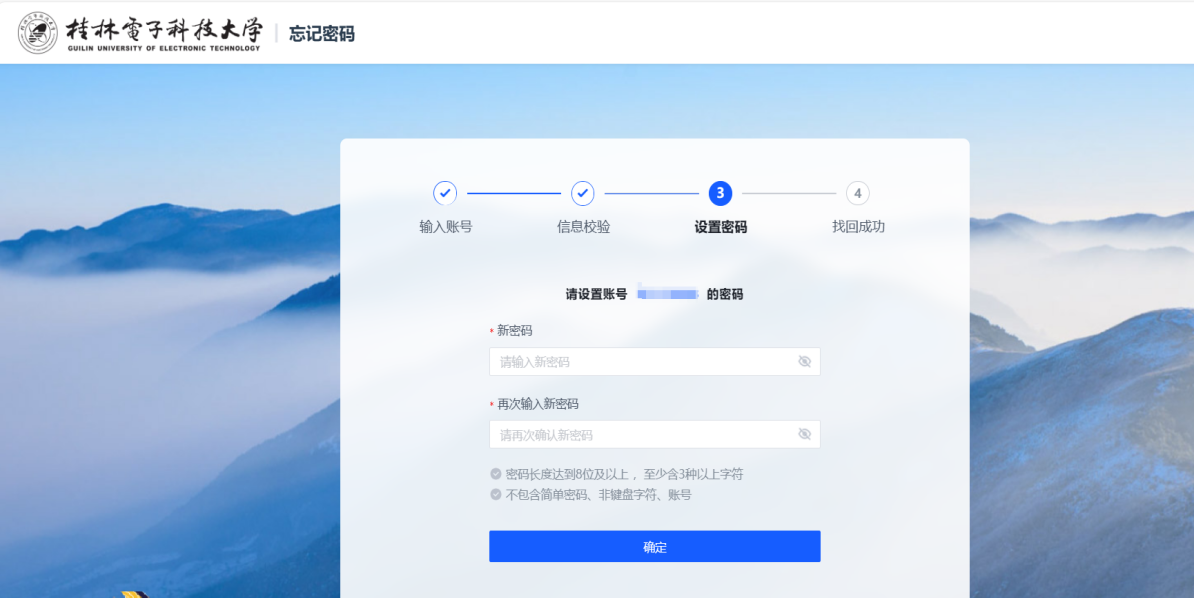This screenshot has height=598, width=1194.
Task: Focus the 请再次确认新密码 input field
Action: pyautogui.click(x=640, y=435)
